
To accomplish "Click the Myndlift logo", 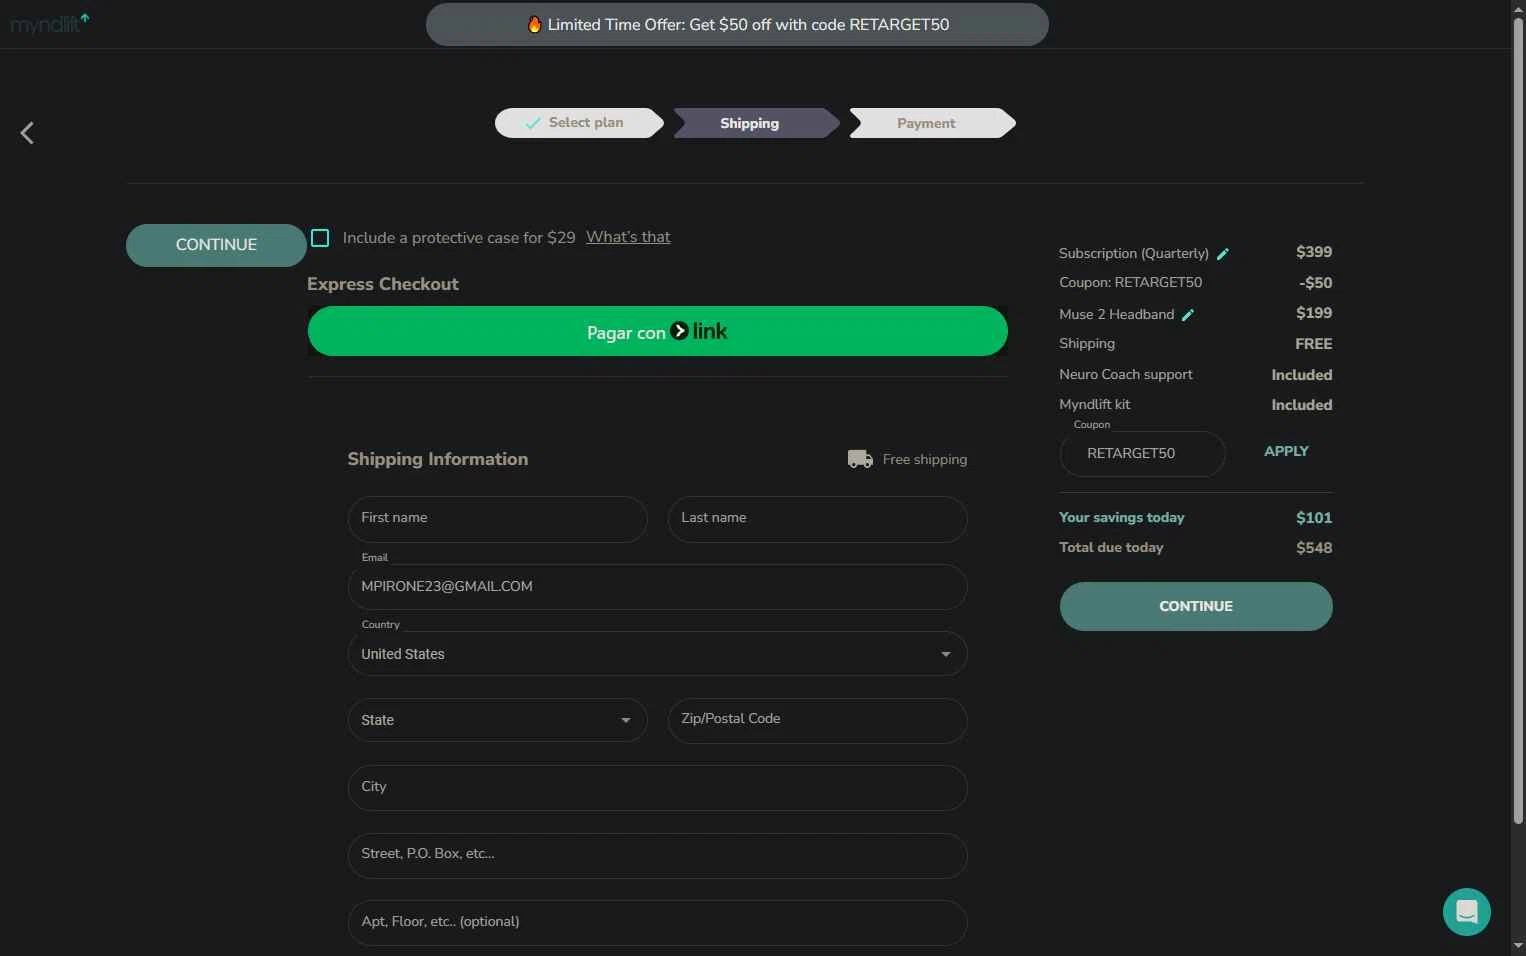I will coord(49,24).
